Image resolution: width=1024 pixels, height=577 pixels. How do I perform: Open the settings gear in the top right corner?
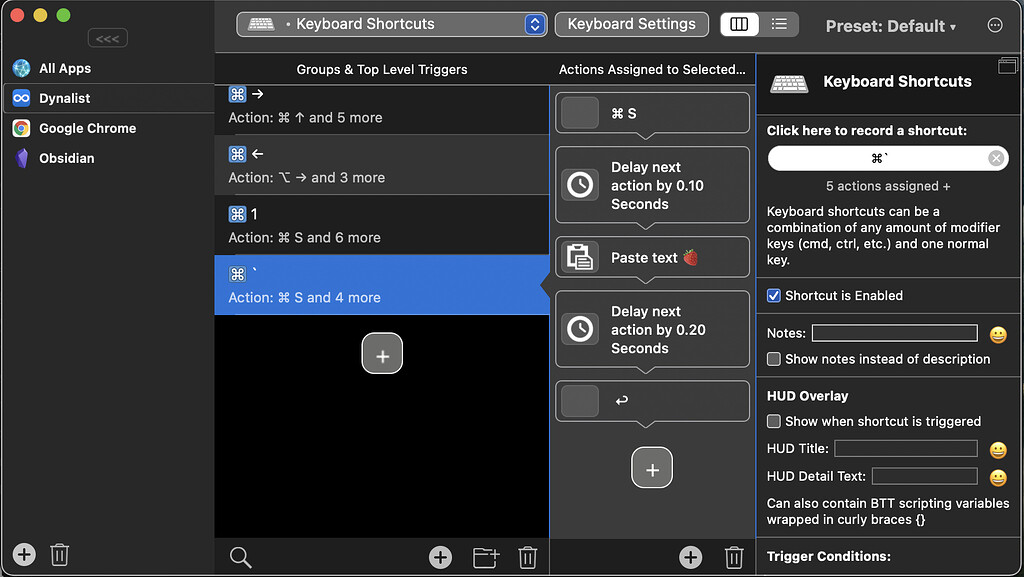tap(996, 26)
